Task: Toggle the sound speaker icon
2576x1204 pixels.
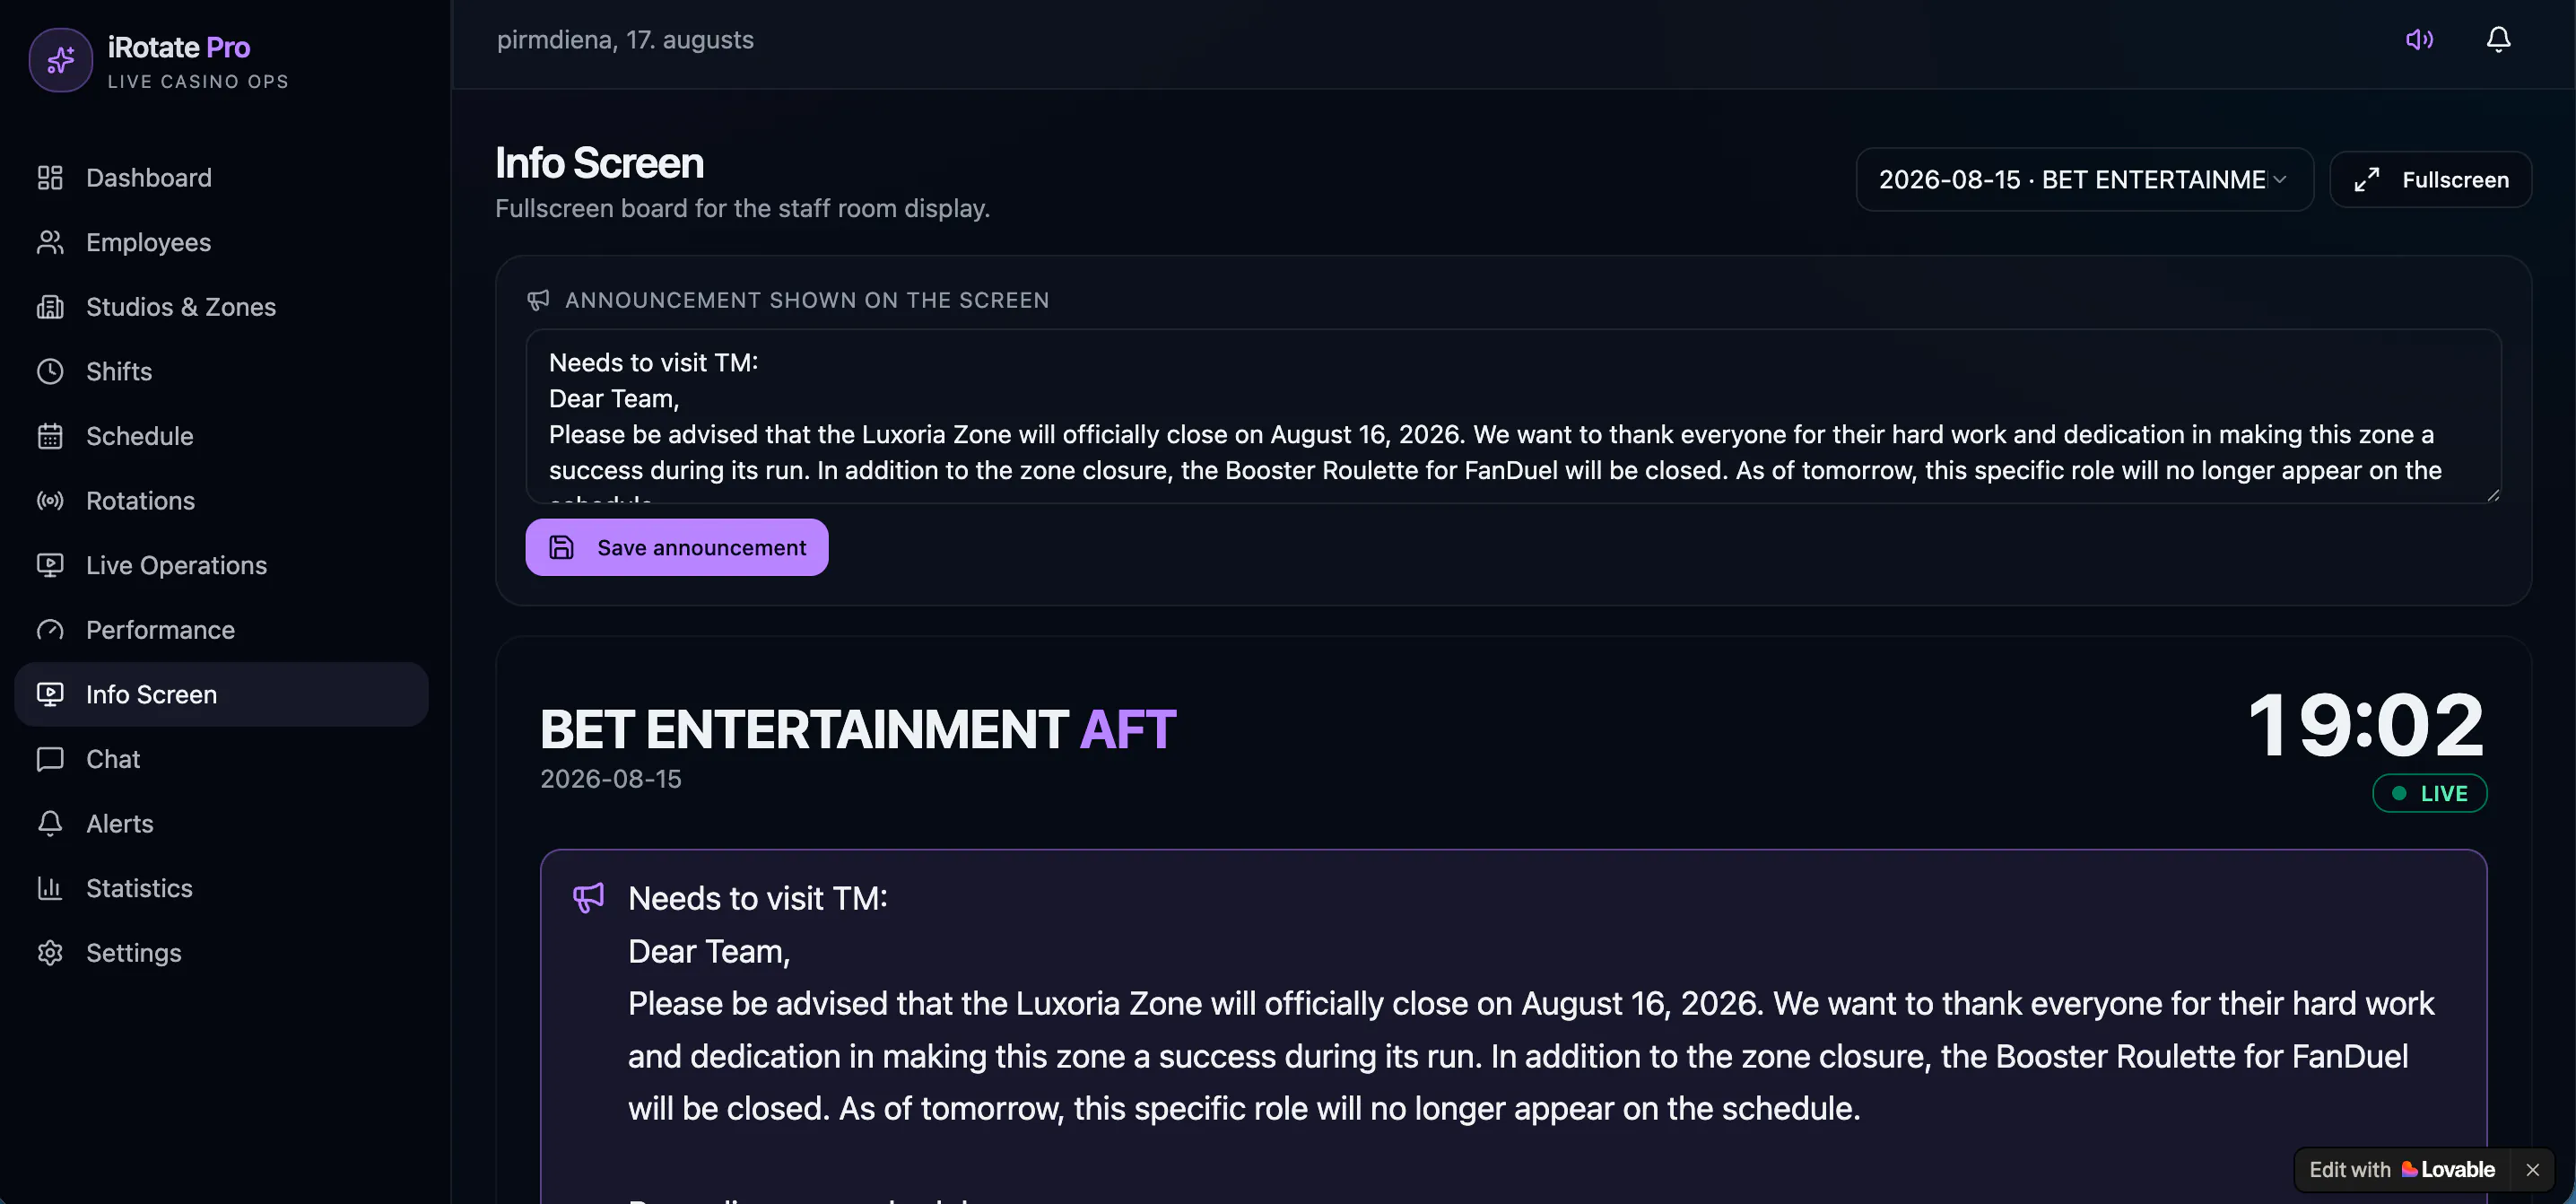Action: (2419, 40)
